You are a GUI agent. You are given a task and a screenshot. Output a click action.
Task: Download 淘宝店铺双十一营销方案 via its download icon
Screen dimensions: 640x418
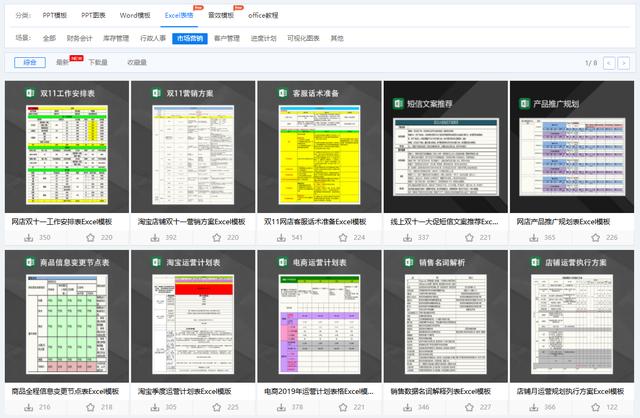coord(155,238)
